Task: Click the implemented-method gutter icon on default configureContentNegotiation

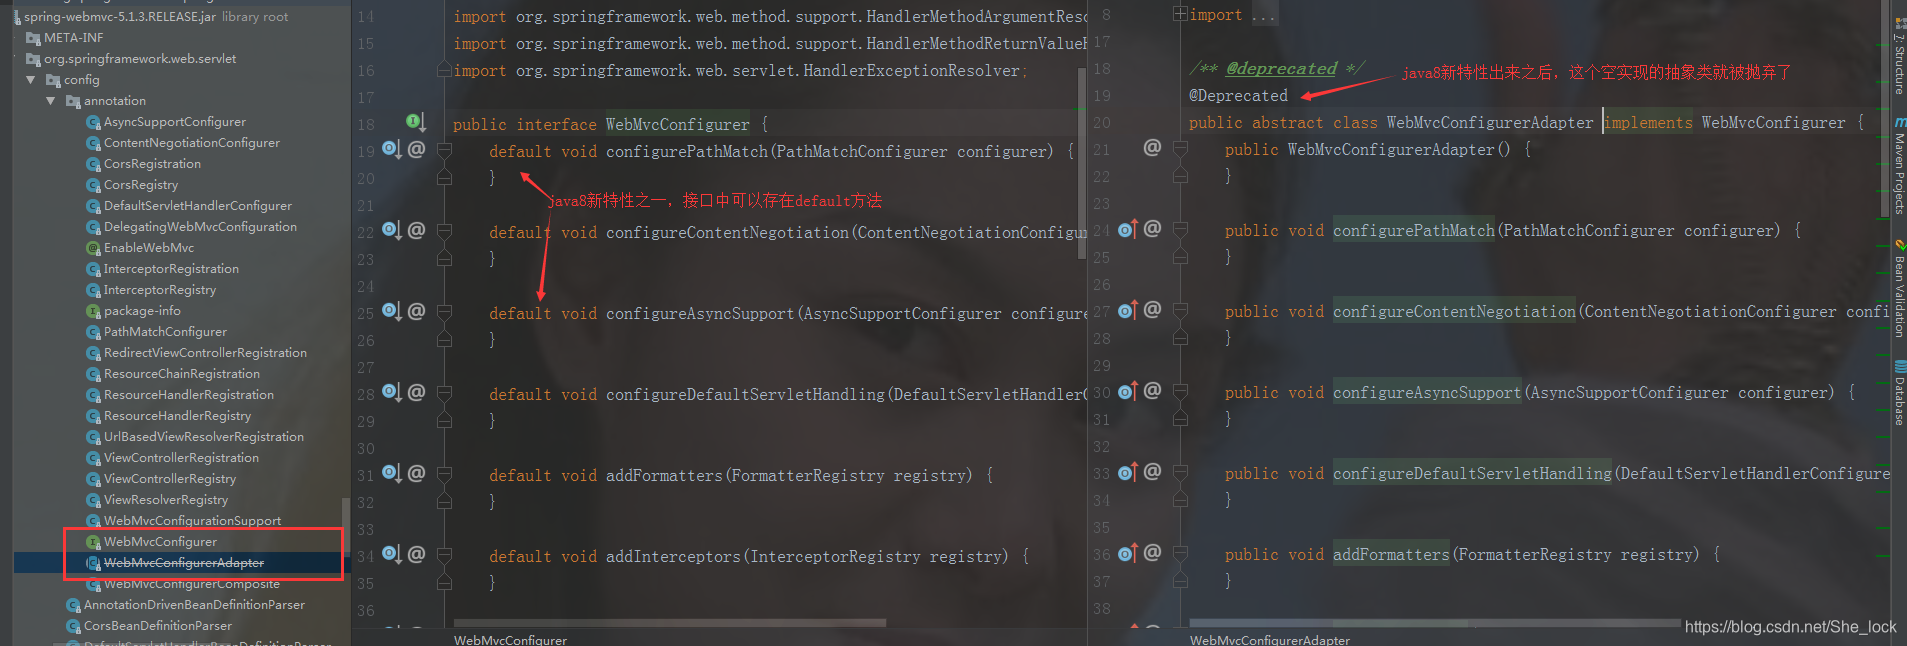Action: click(392, 230)
